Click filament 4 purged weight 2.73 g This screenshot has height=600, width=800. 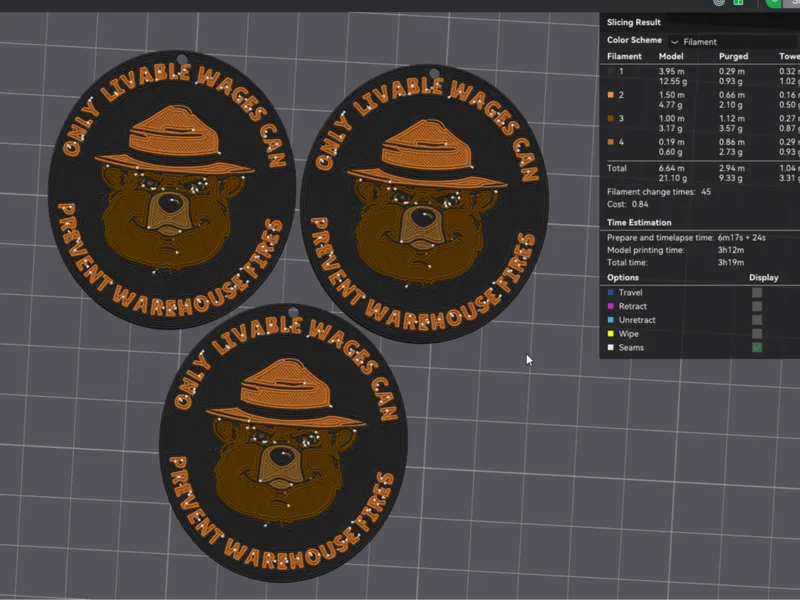pos(731,152)
